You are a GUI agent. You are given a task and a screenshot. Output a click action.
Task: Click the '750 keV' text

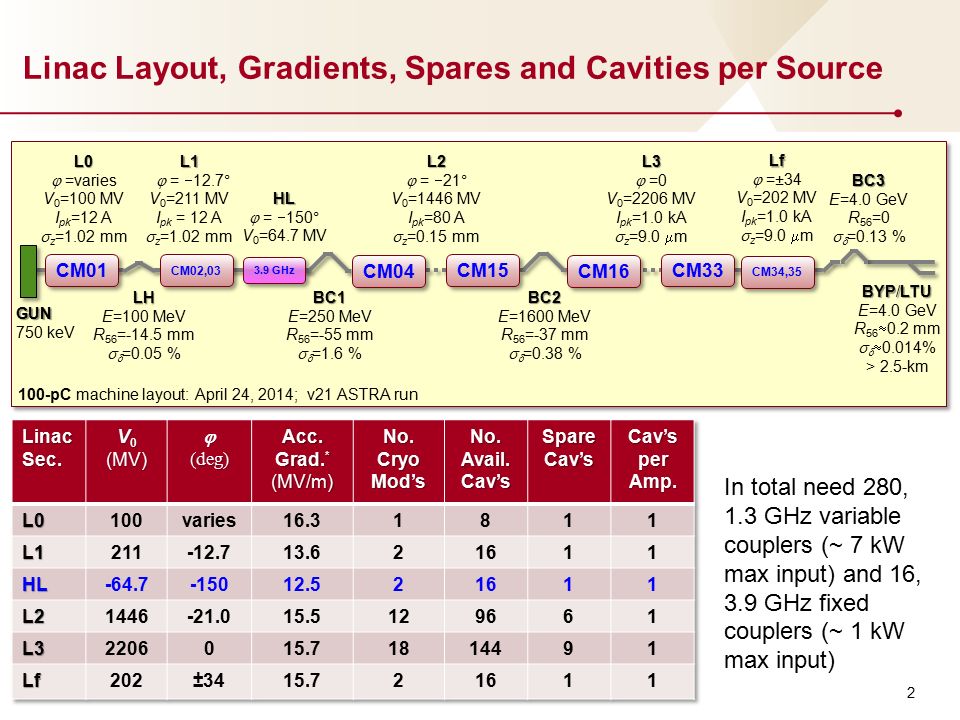pos(45,332)
